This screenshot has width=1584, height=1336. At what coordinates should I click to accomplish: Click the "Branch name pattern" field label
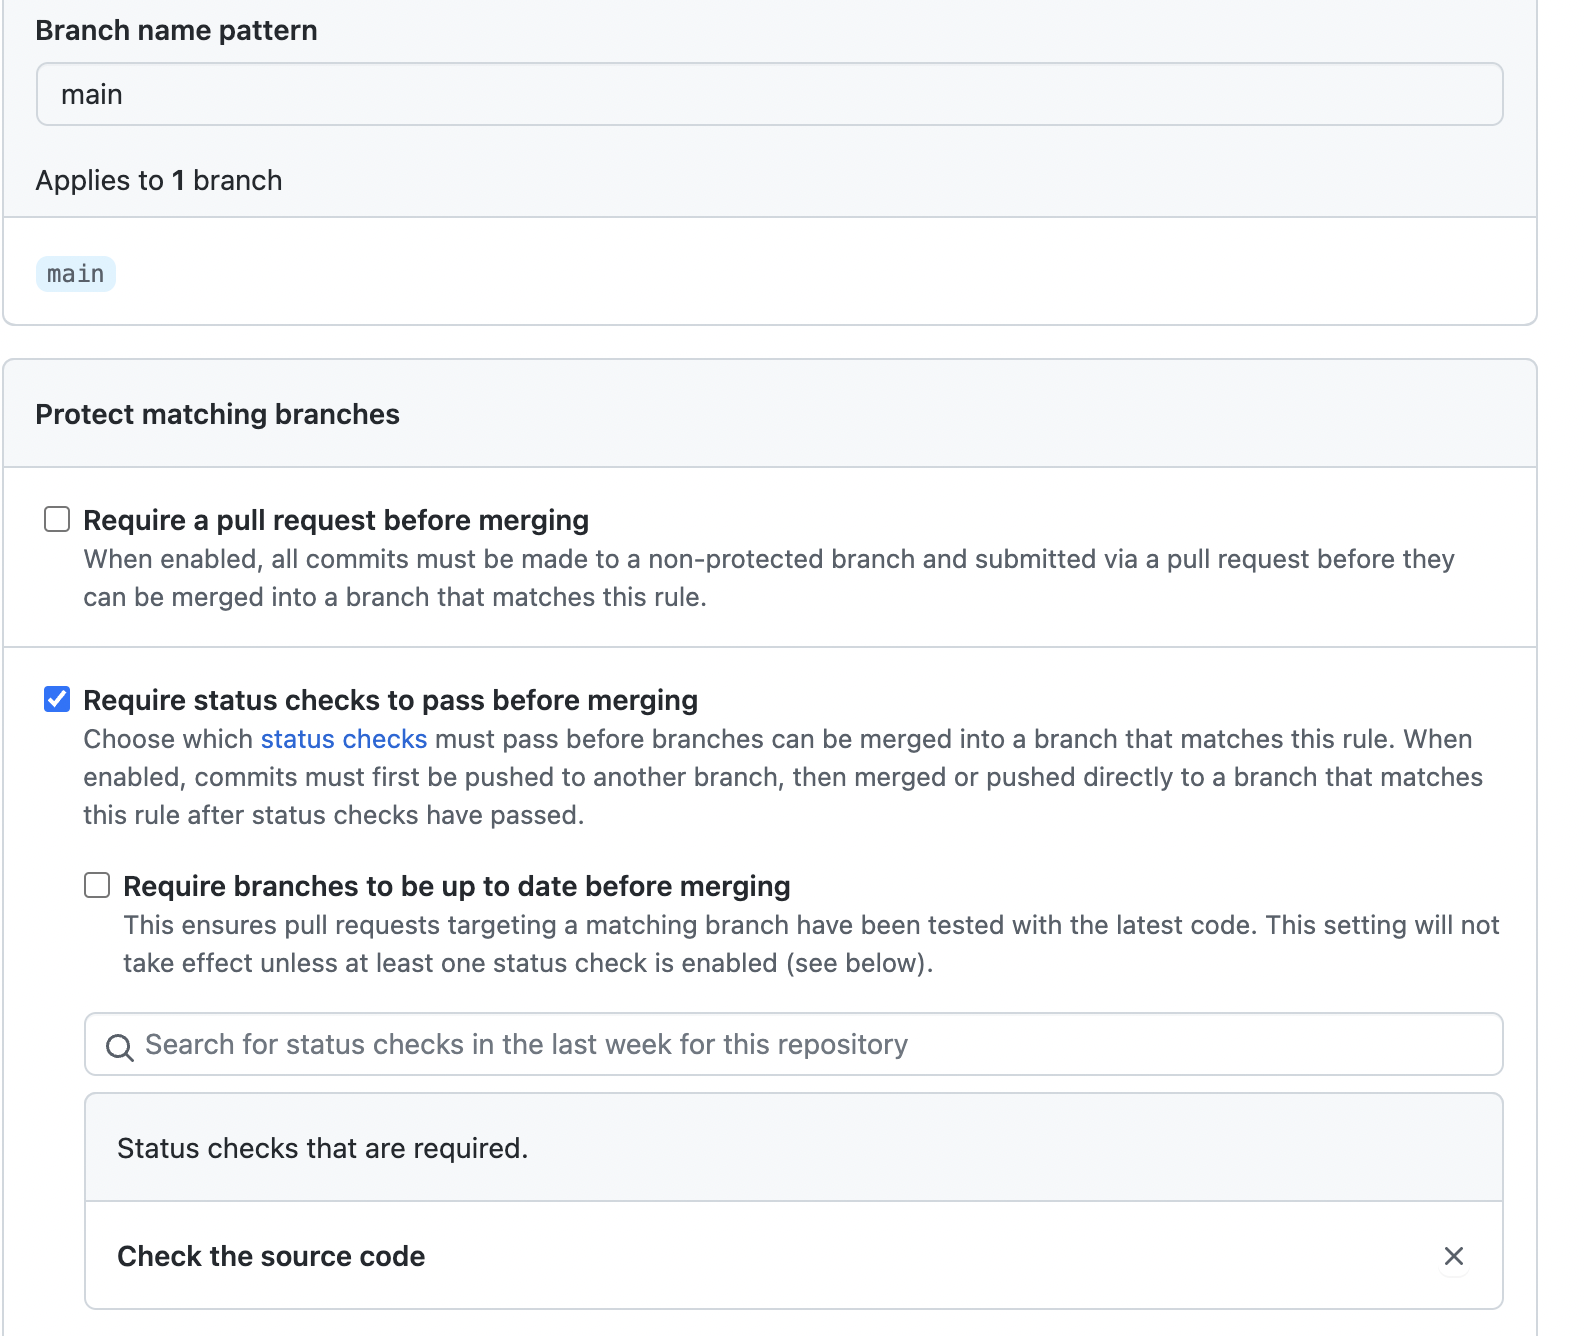click(176, 30)
